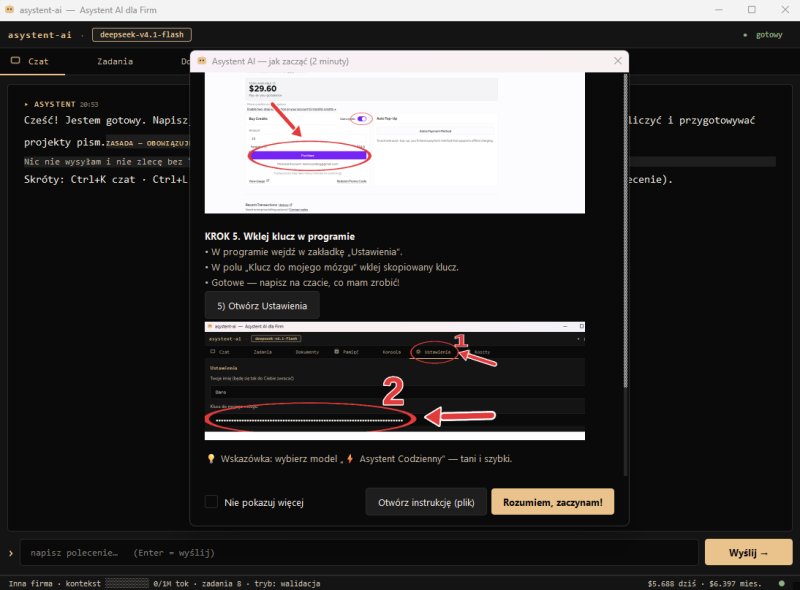Click the deepseek-v4.1-flash model badge
The image size is (800, 590).
[142, 35]
